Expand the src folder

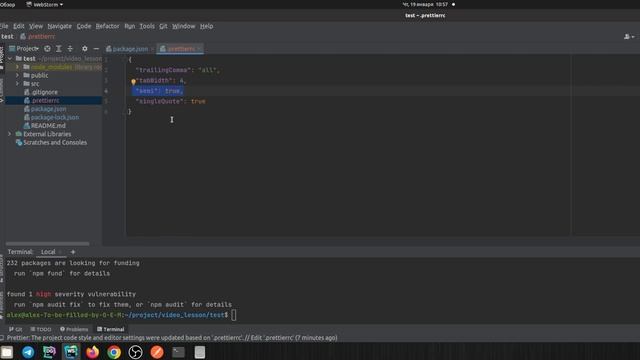tap(17, 84)
